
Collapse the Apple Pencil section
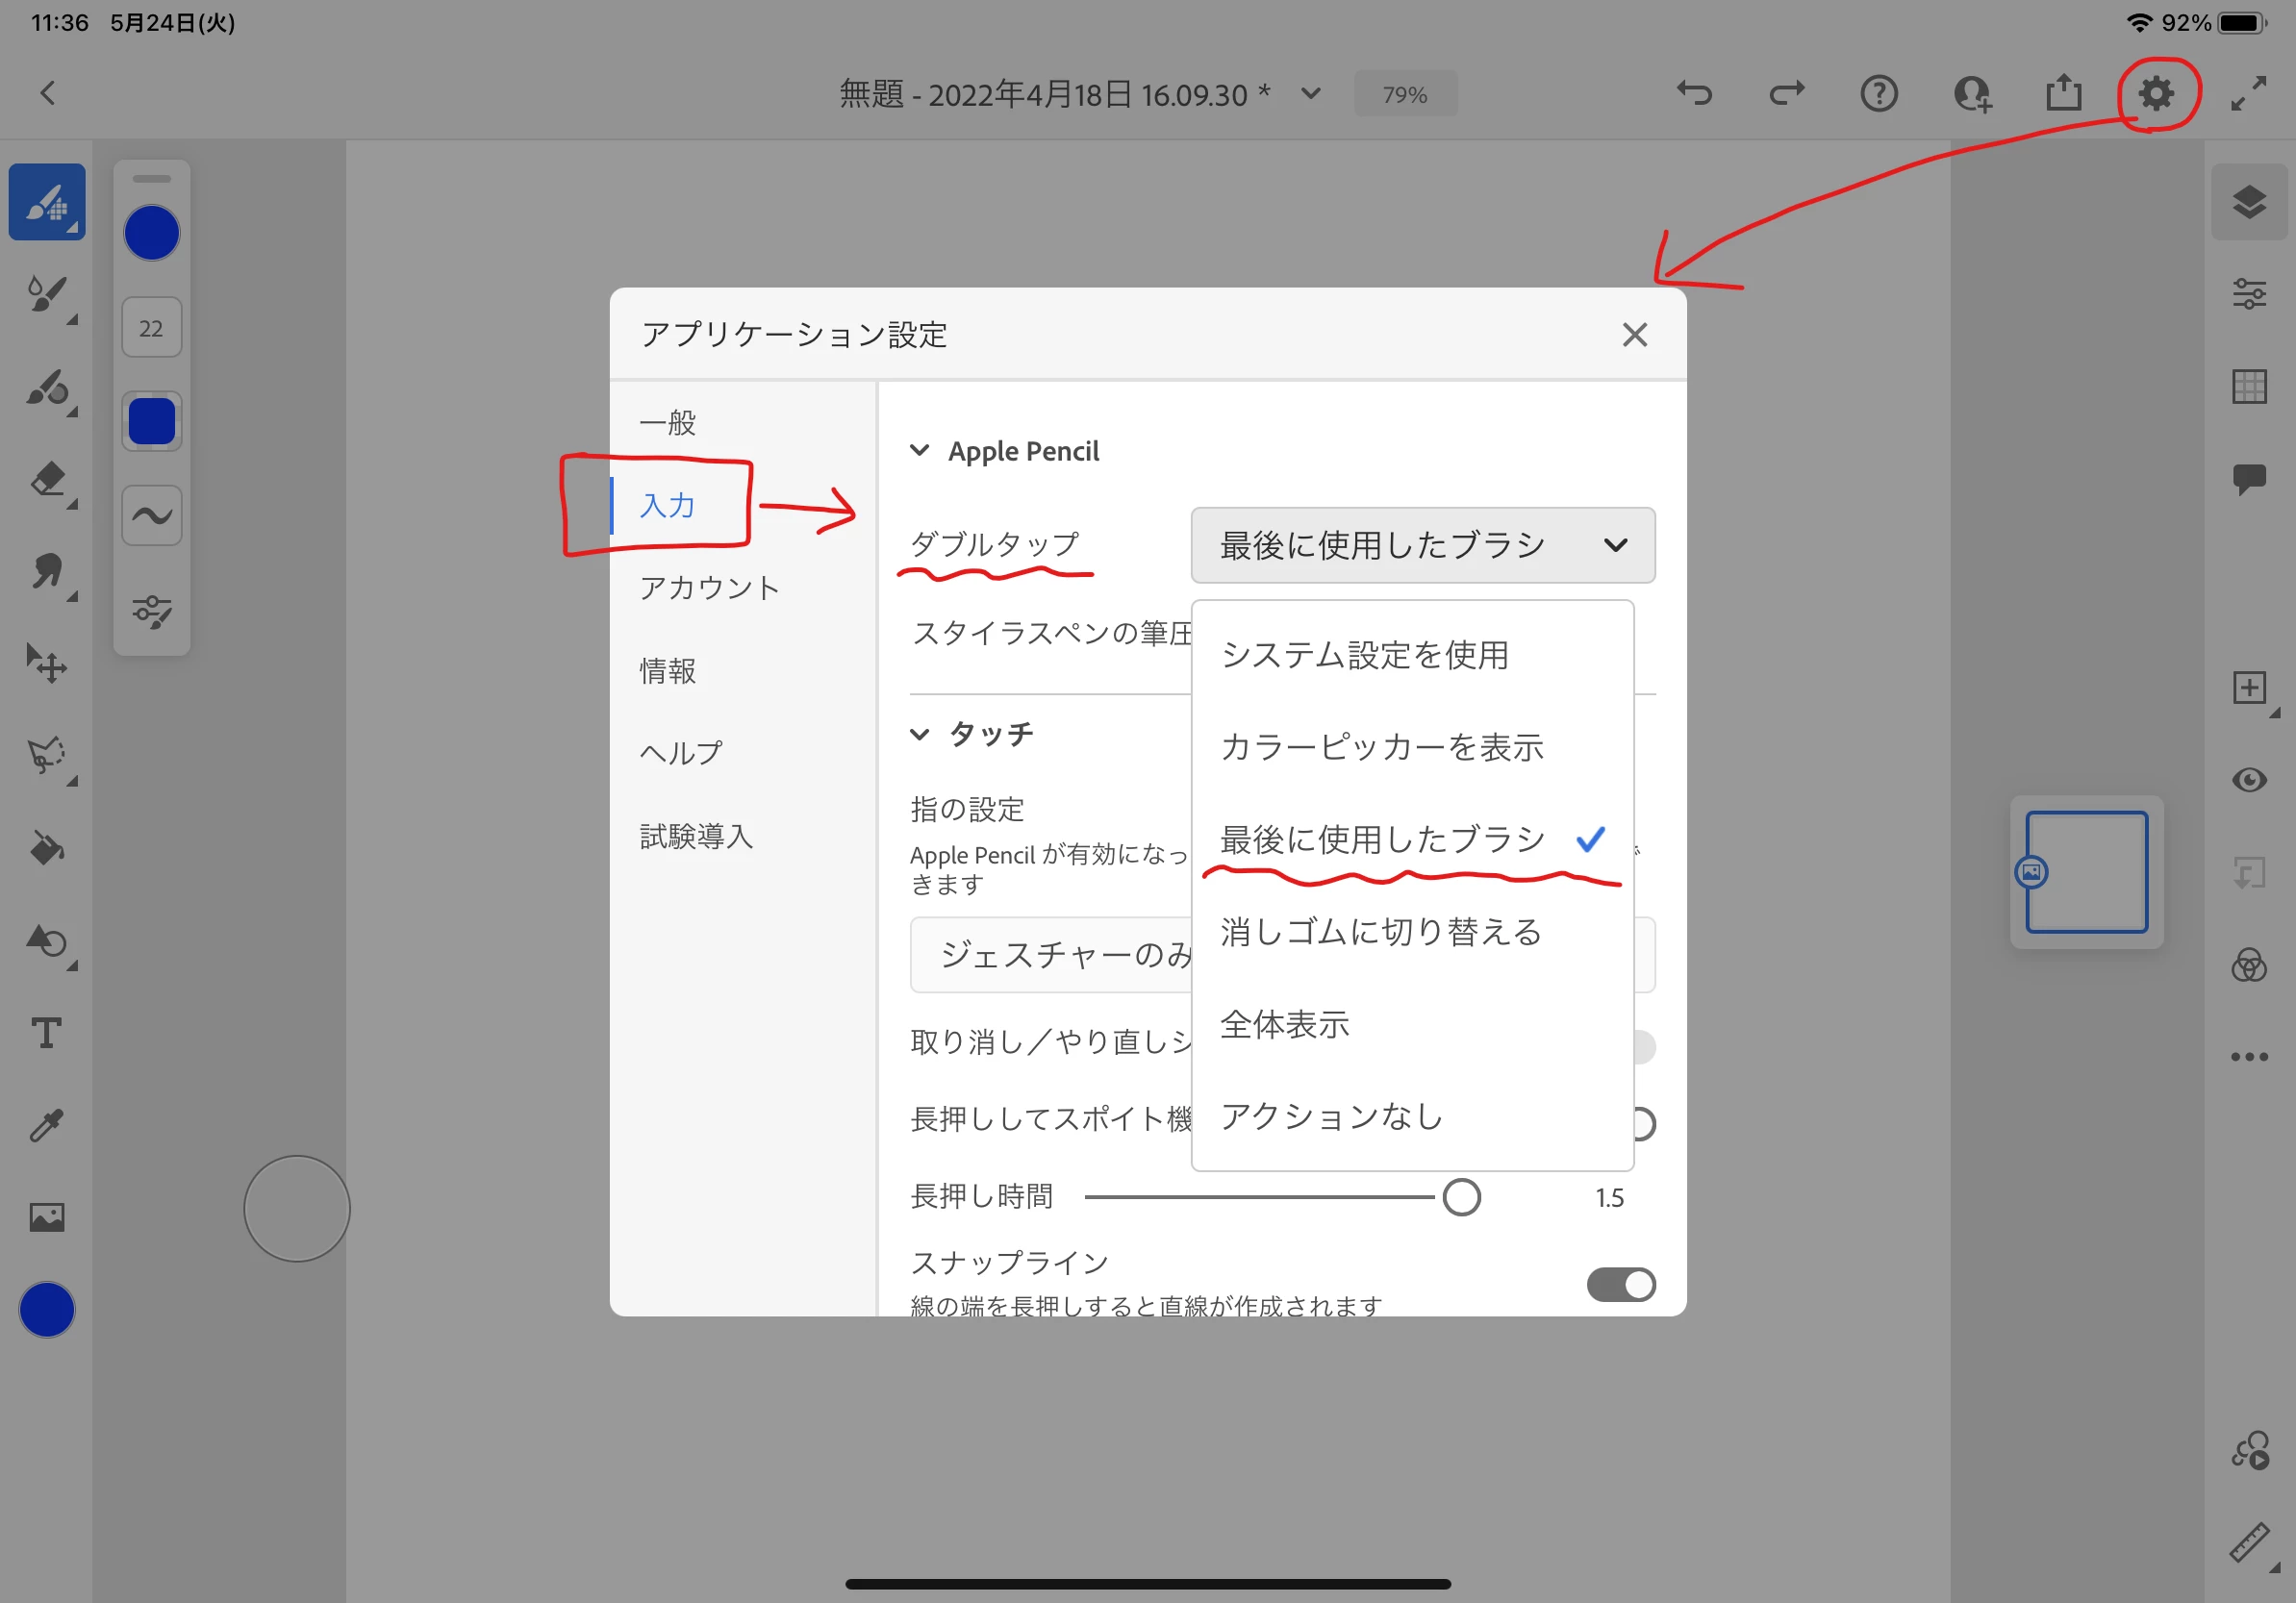[x=919, y=451]
